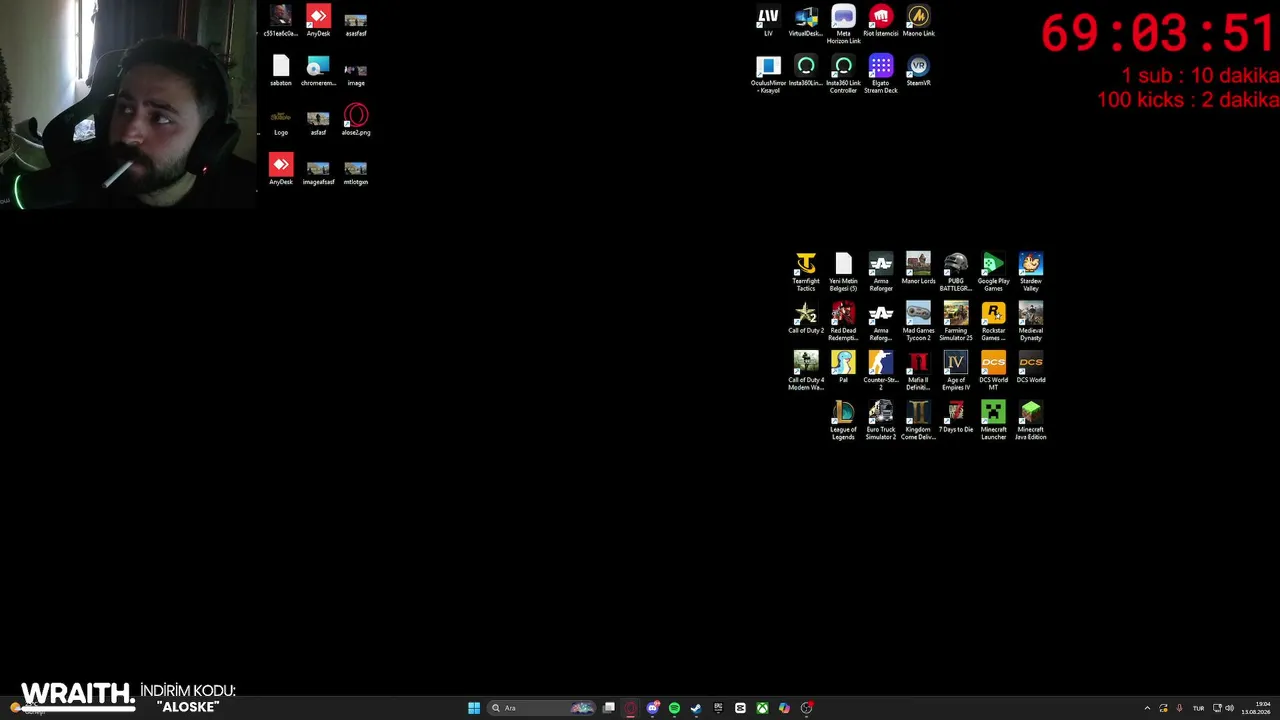
Task: Open Steam from the taskbar
Action: pos(696,708)
